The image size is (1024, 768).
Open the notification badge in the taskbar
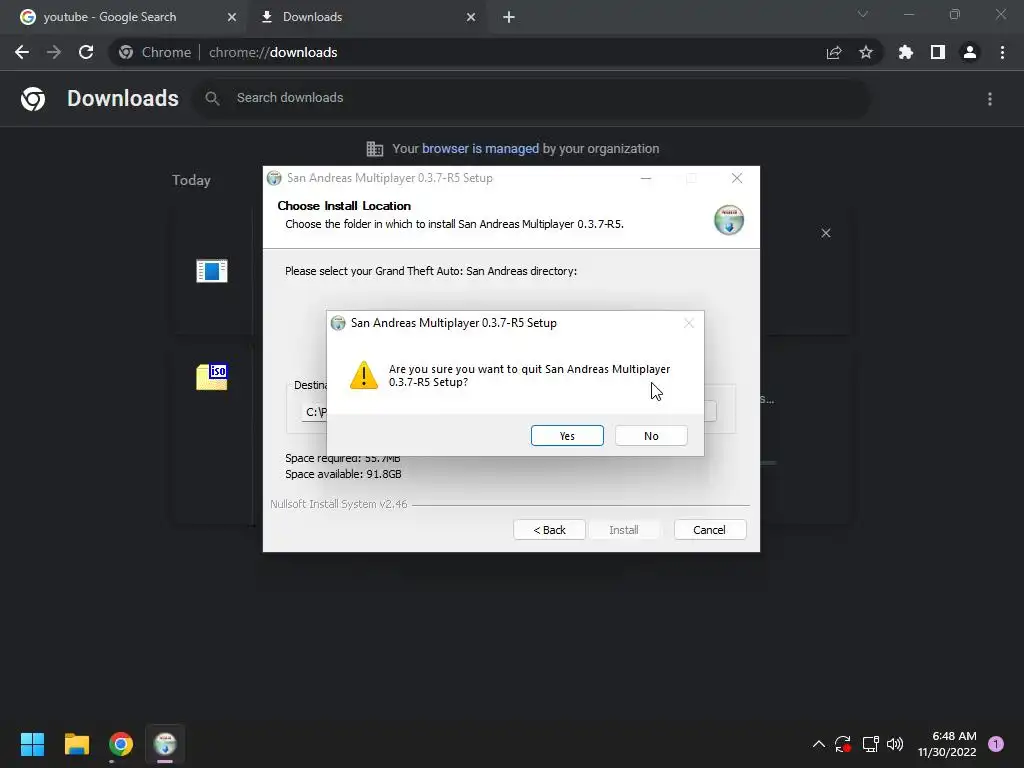click(x=996, y=744)
